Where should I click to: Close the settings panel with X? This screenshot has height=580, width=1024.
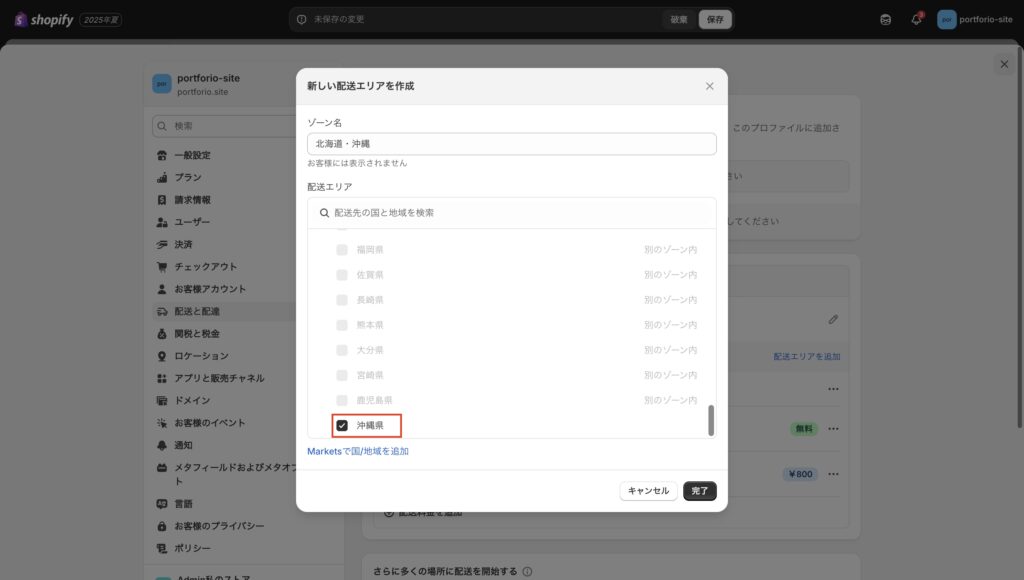(1004, 64)
